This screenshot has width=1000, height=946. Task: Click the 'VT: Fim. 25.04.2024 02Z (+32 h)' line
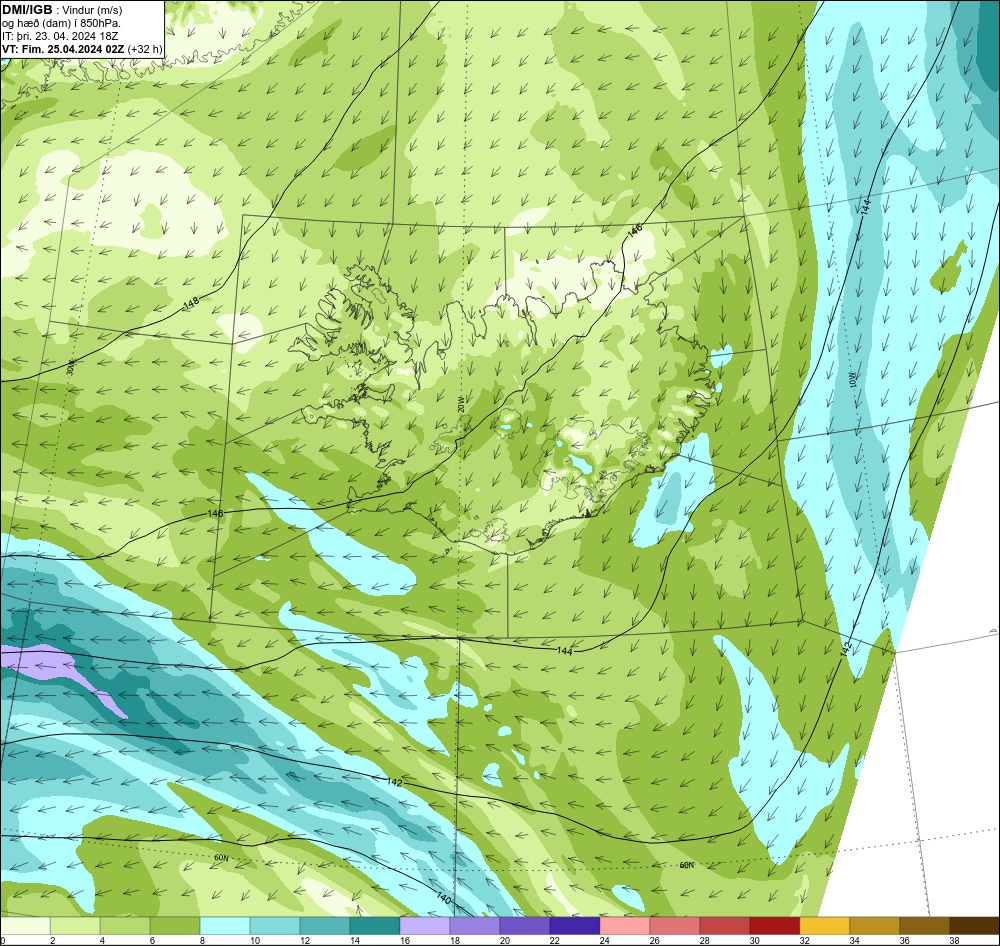point(82,49)
